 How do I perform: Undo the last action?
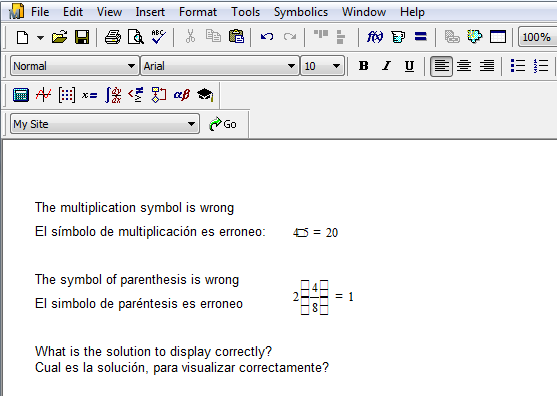(267, 37)
